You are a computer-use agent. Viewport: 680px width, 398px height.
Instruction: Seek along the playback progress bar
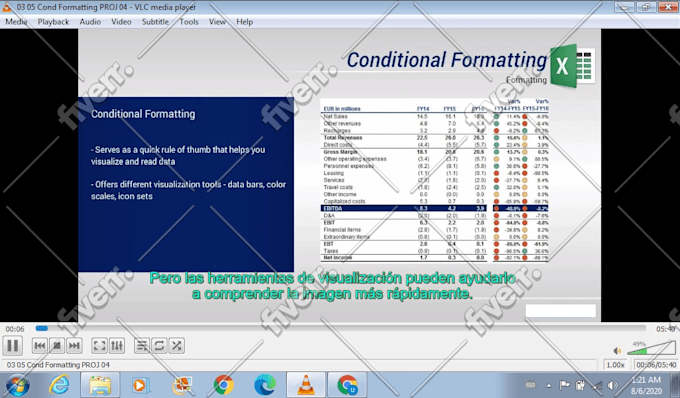coord(340,329)
